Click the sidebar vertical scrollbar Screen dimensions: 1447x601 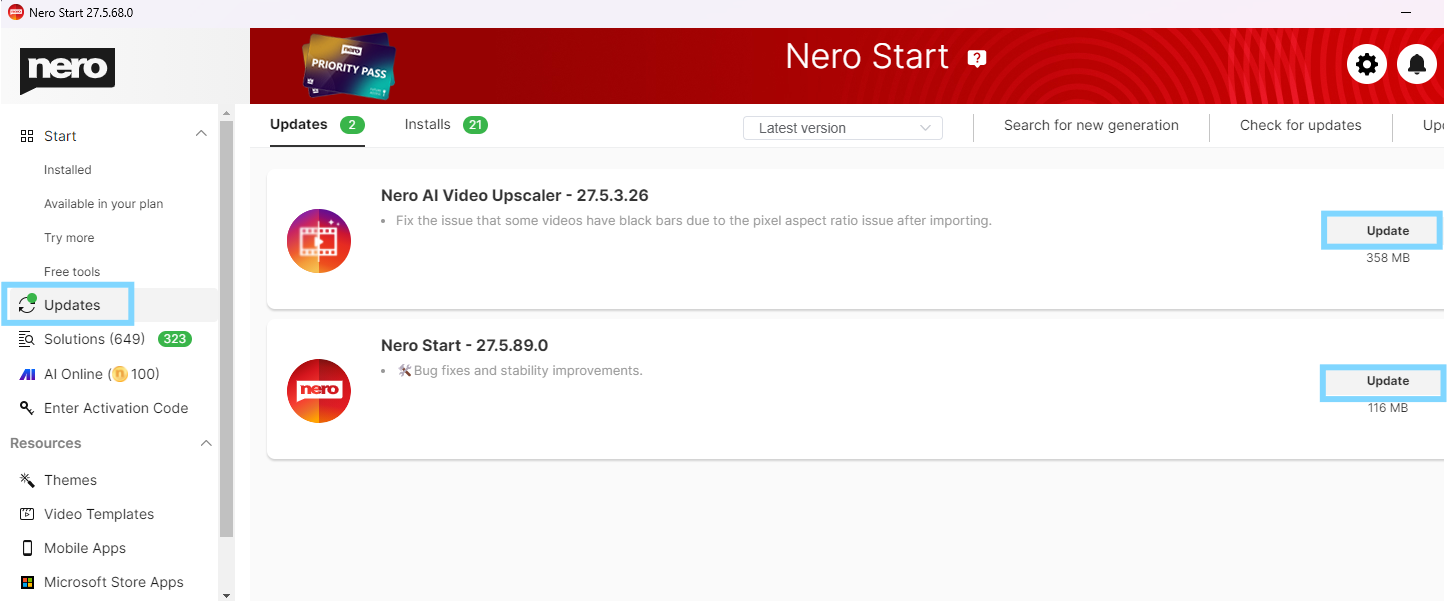point(226,330)
